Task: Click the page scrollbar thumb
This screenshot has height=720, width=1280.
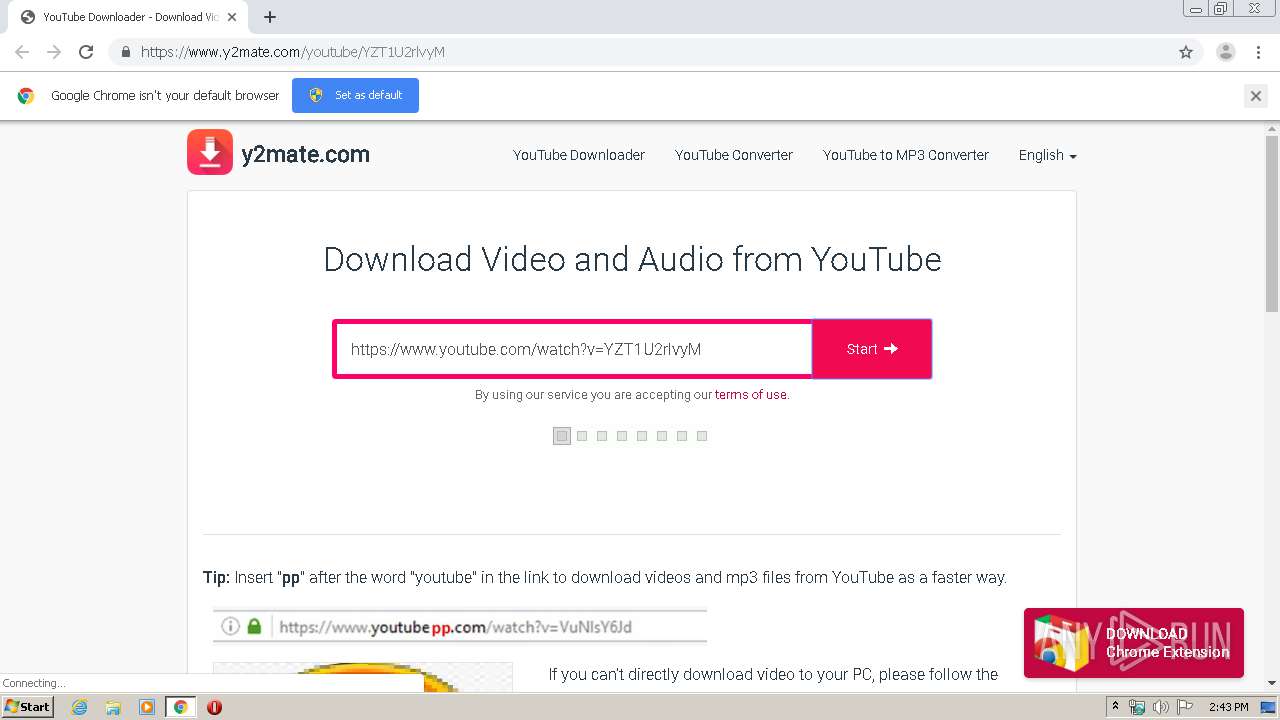Action: (x=1272, y=225)
